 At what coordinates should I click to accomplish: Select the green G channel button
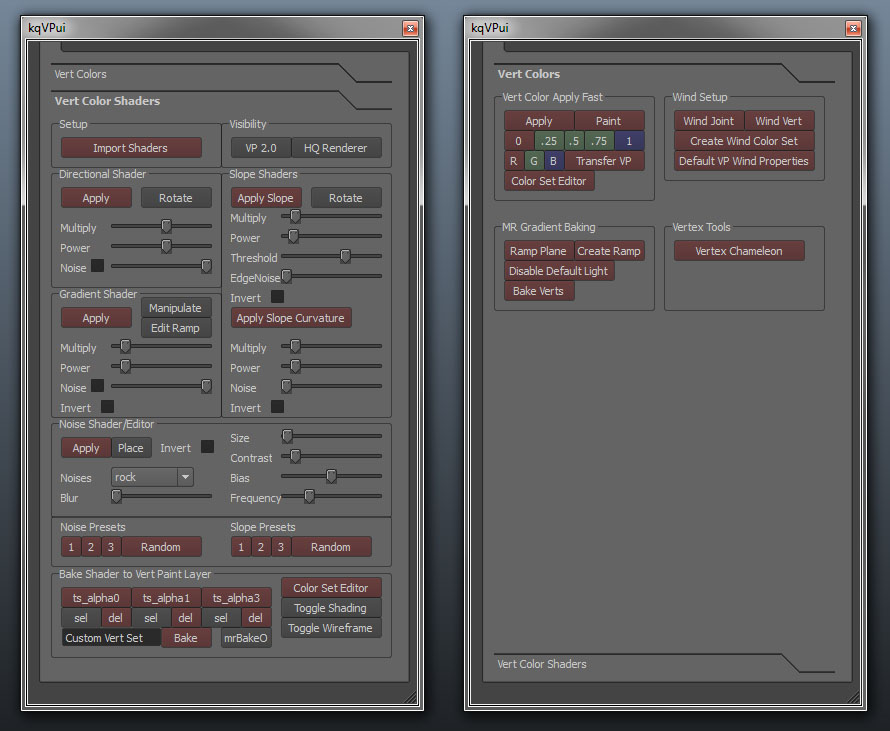533,161
